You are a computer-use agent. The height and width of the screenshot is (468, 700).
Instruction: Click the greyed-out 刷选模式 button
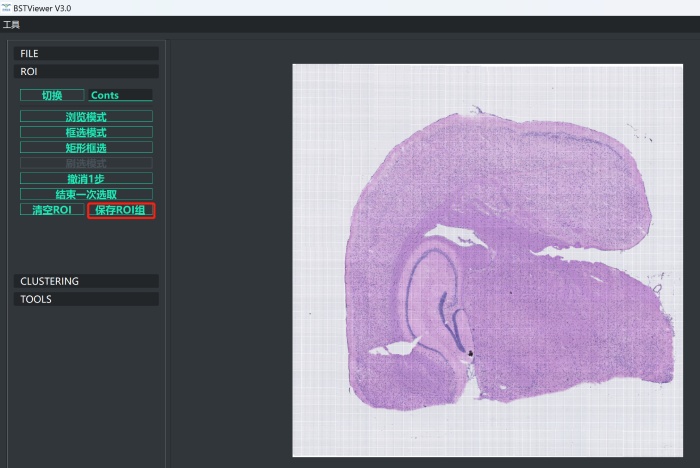coord(86,163)
